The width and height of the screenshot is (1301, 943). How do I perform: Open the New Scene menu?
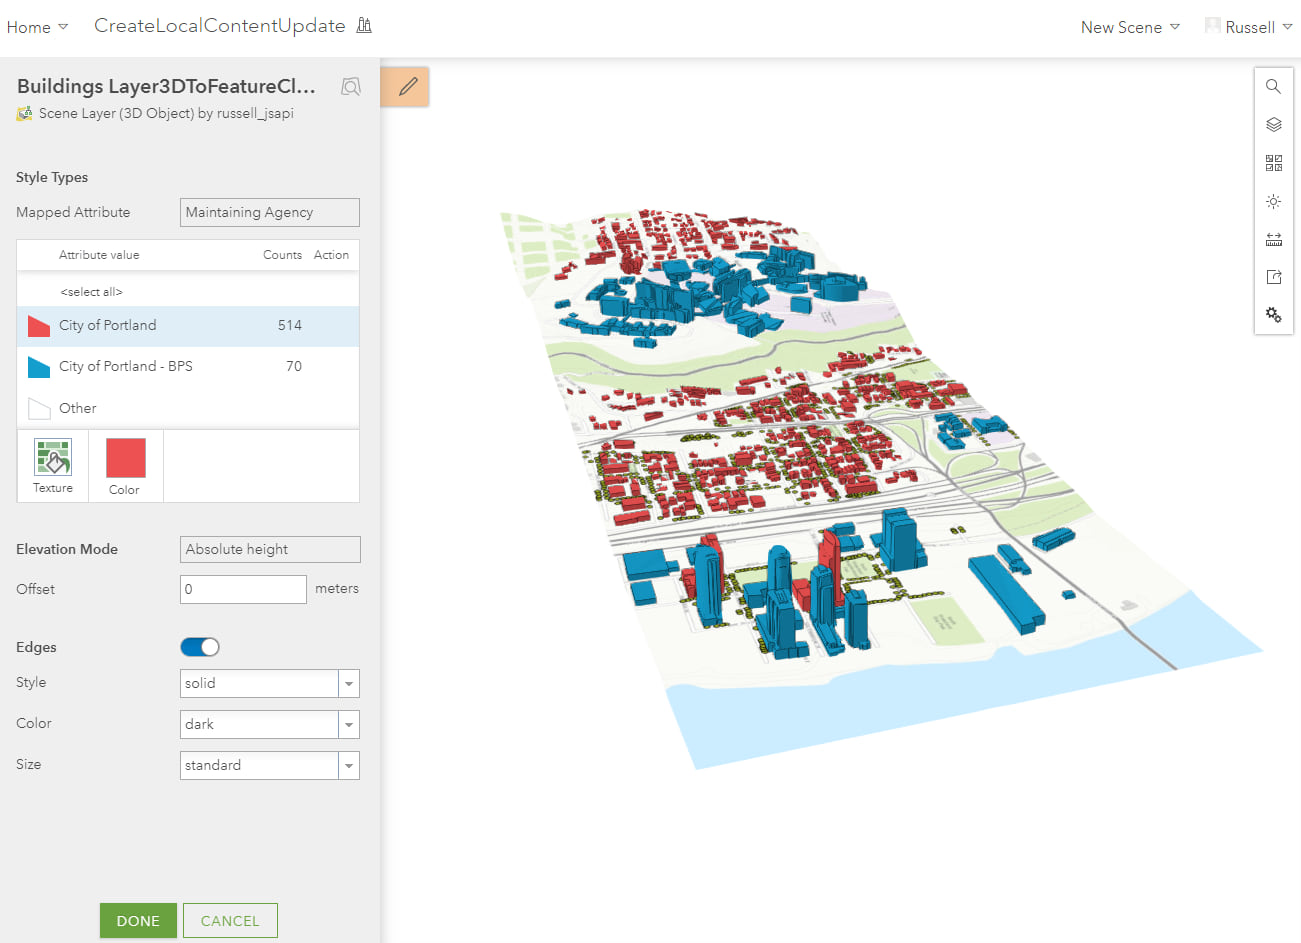tap(1129, 27)
